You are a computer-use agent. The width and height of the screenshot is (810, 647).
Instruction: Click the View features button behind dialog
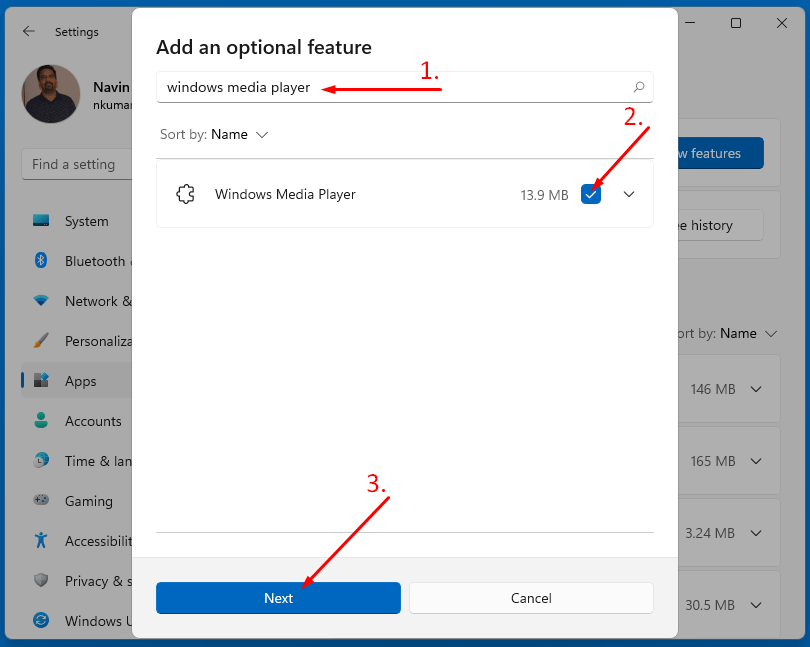tap(721, 153)
